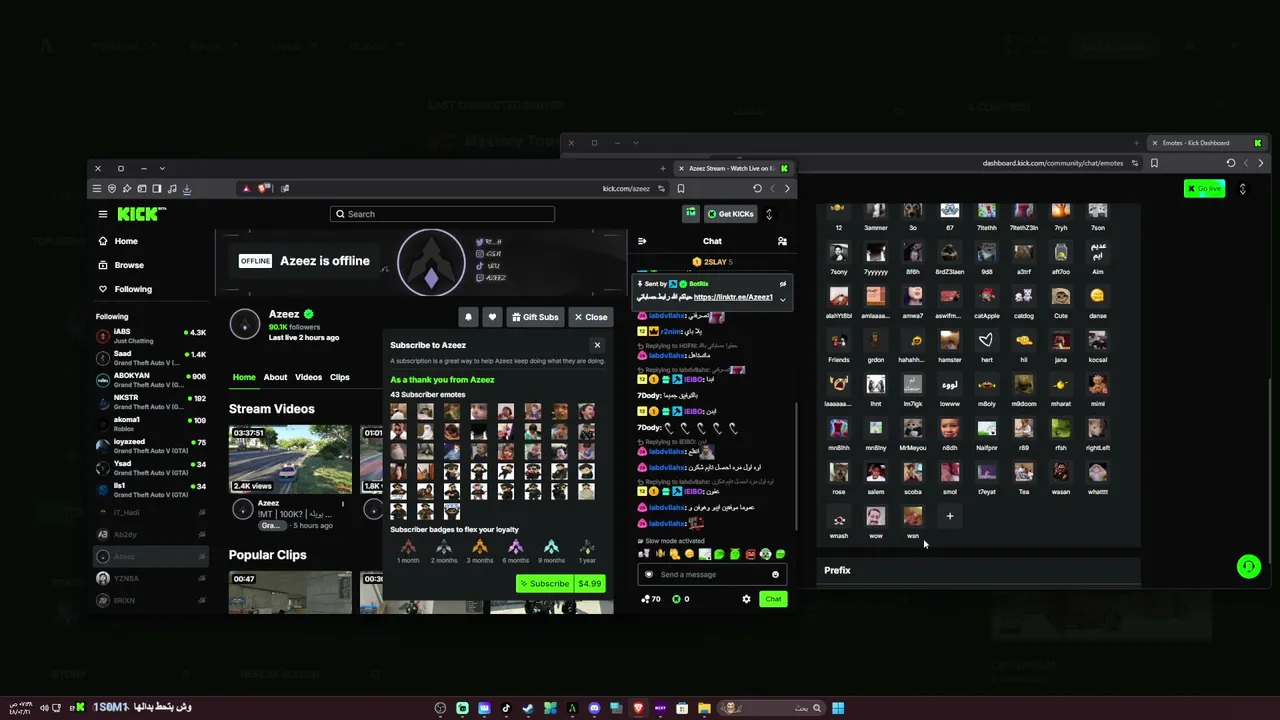Click the 2SLAY leaderboard entry in chat
This screenshot has height=720, width=1280.
[x=712, y=262]
